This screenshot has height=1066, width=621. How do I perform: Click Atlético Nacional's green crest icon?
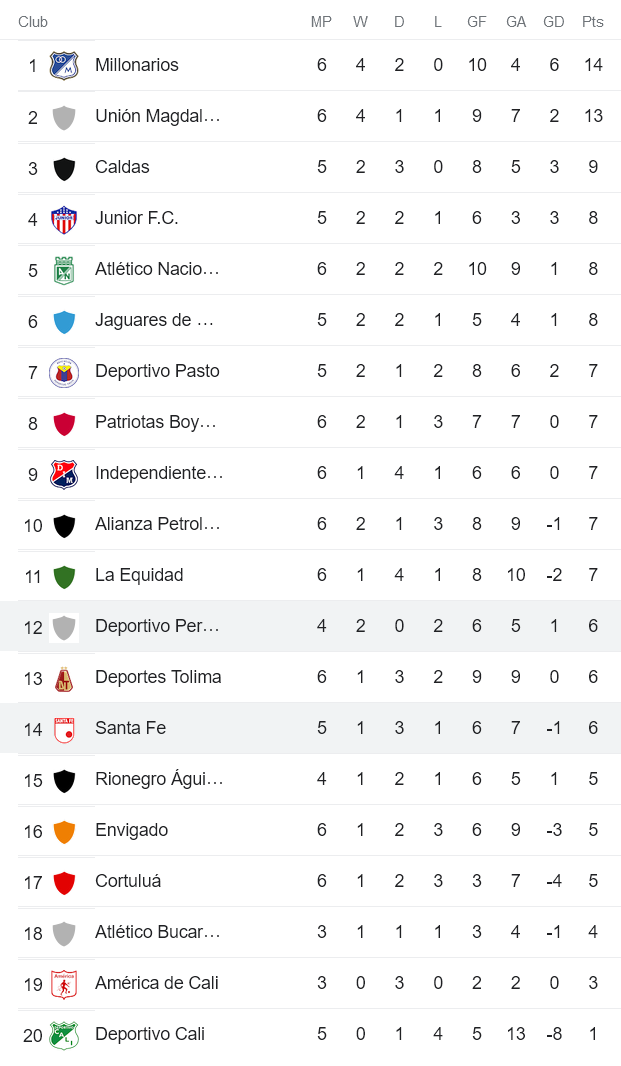click(x=64, y=270)
